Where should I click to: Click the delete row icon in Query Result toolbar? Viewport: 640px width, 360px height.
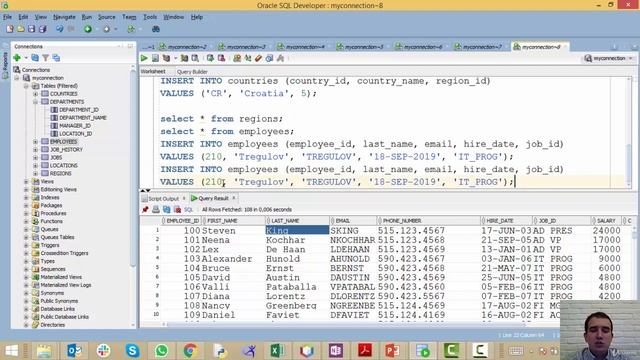point(178,209)
